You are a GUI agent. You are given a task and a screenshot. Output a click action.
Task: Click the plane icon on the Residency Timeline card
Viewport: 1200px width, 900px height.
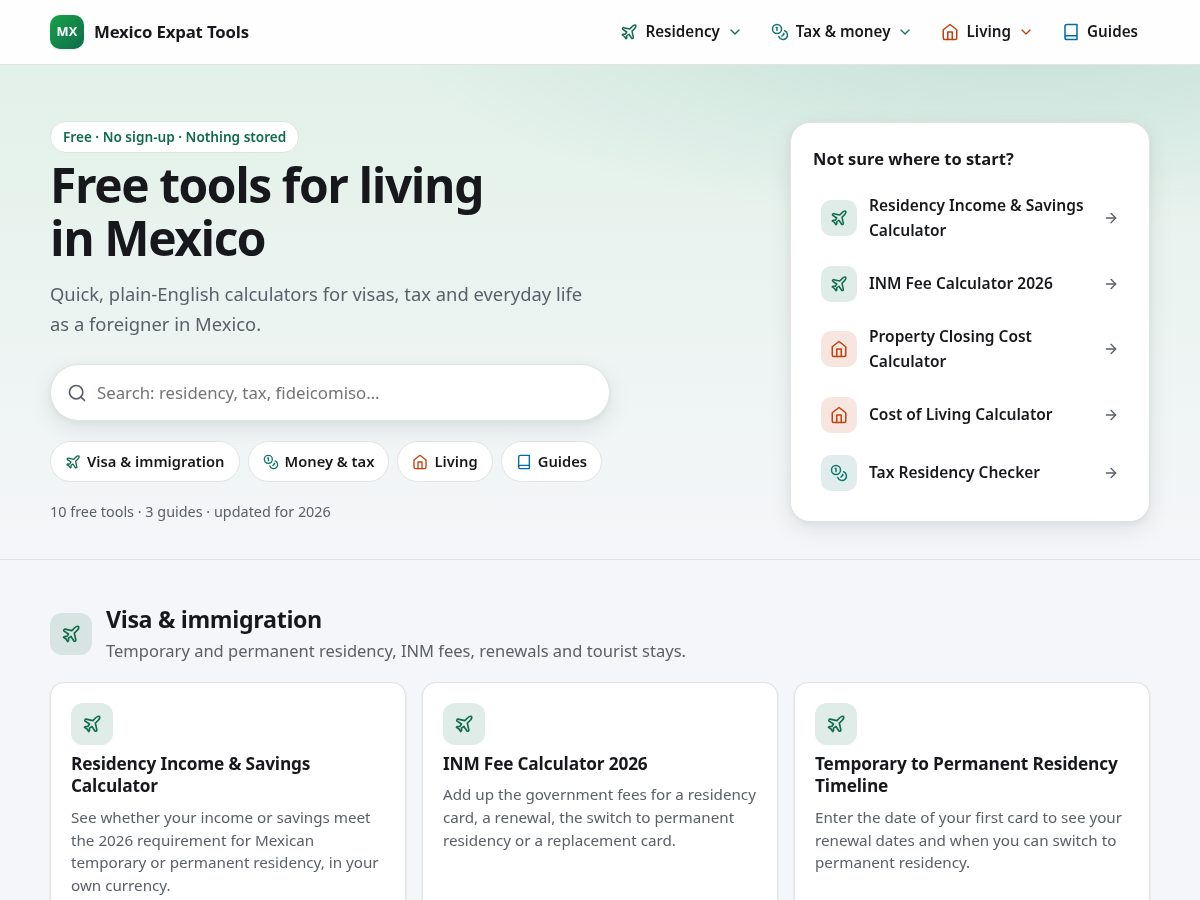coord(836,724)
